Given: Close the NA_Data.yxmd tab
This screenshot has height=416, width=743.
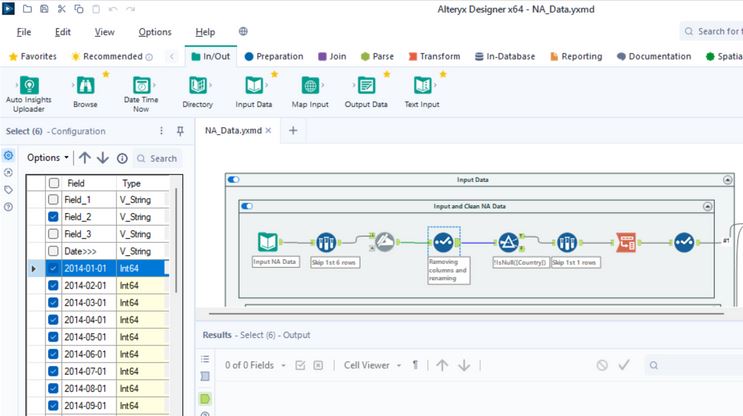Looking at the screenshot, I should pos(268,130).
